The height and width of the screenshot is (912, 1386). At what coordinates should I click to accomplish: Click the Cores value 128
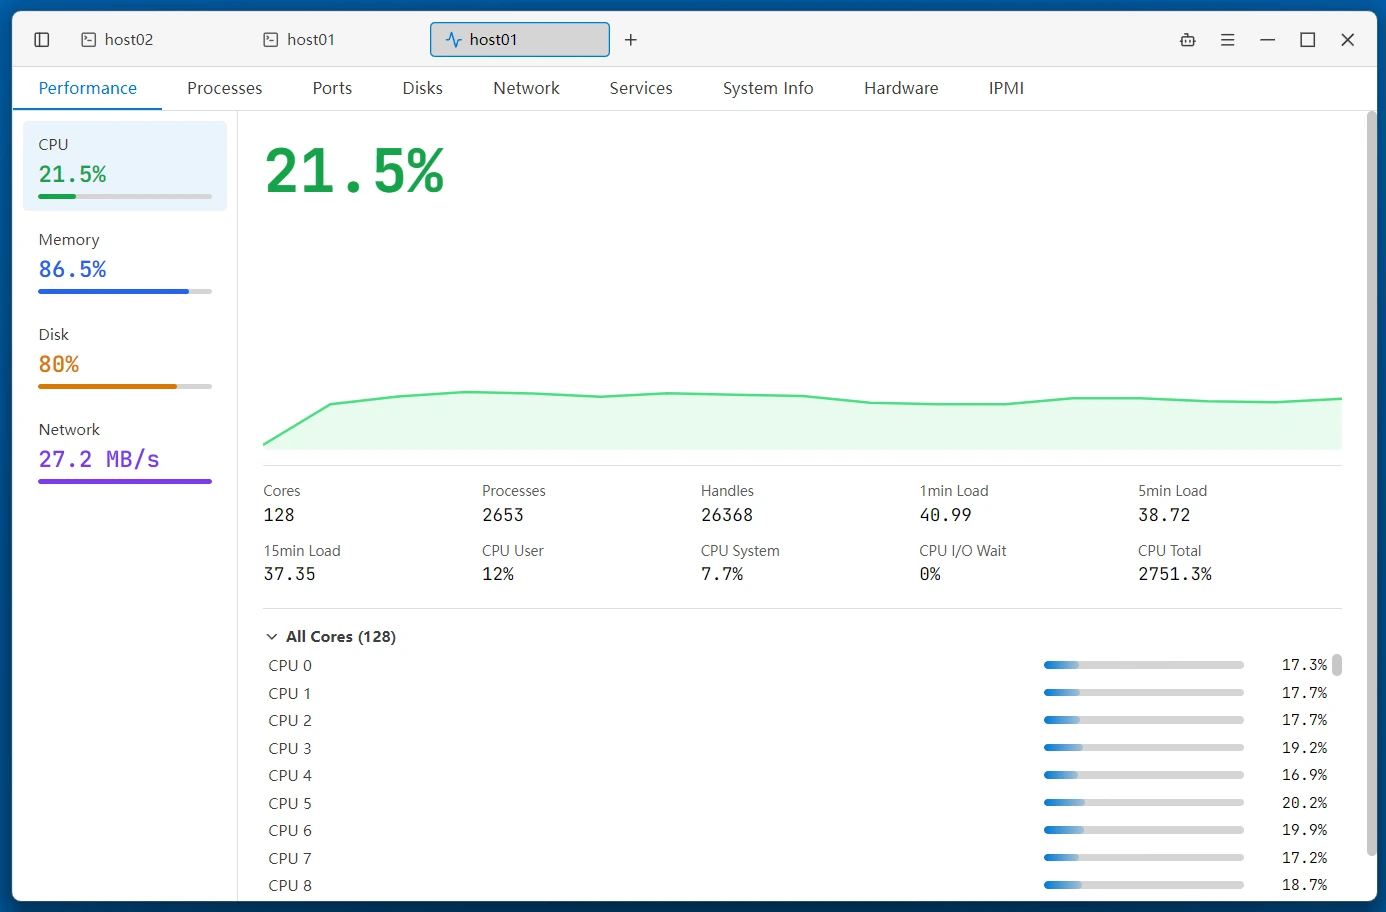pos(279,515)
